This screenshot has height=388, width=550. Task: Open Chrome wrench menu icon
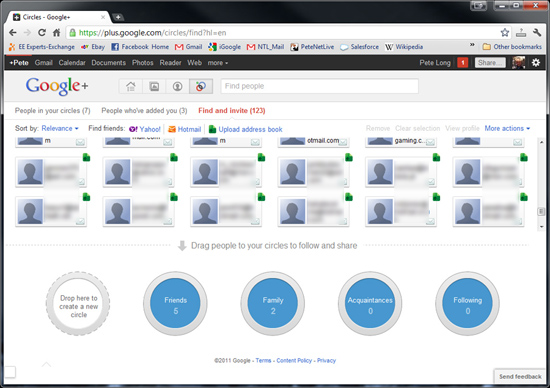click(537, 33)
